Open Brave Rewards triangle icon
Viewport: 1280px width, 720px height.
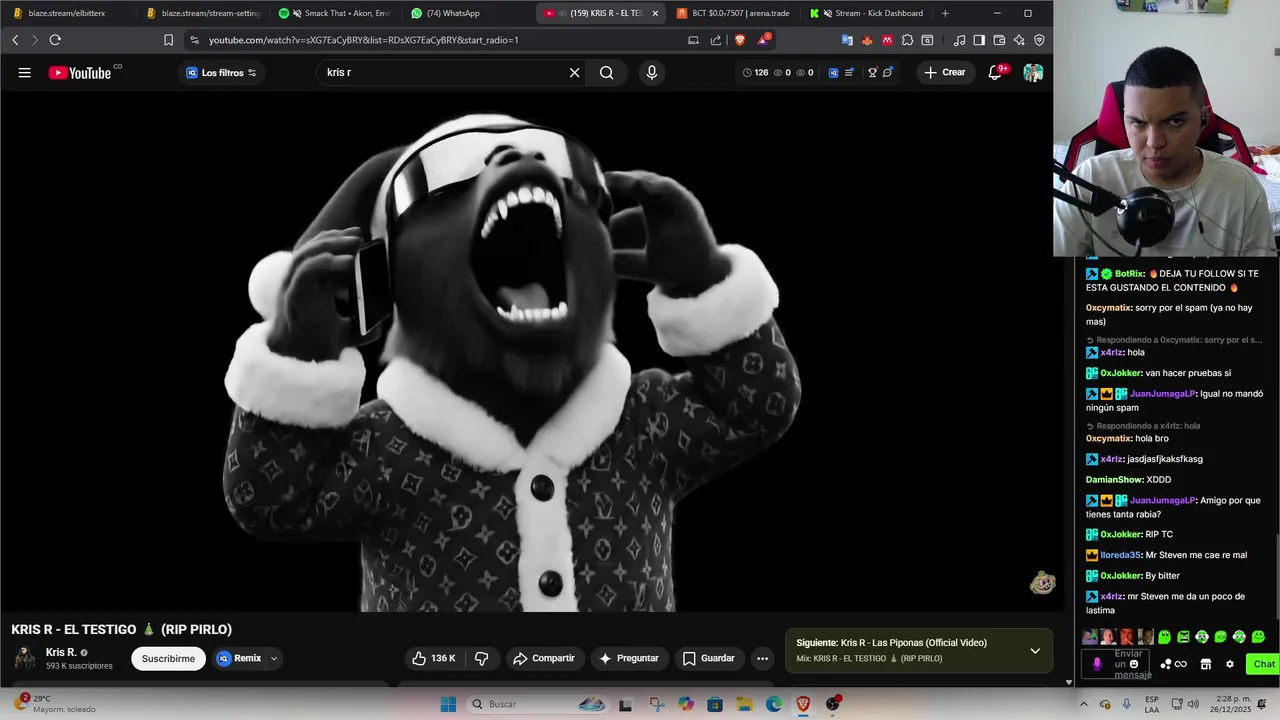click(x=764, y=40)
